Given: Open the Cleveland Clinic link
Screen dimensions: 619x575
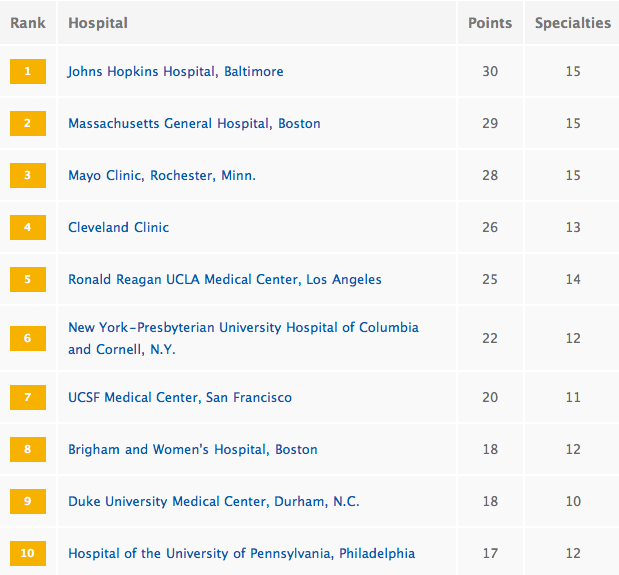Looking at the screenshot, I should coord(118,228).
